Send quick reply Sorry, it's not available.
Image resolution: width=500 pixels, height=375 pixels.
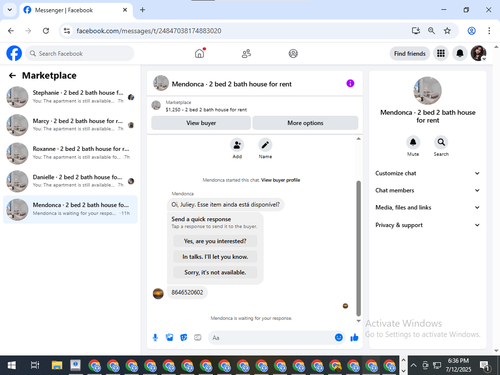(215, 272)
